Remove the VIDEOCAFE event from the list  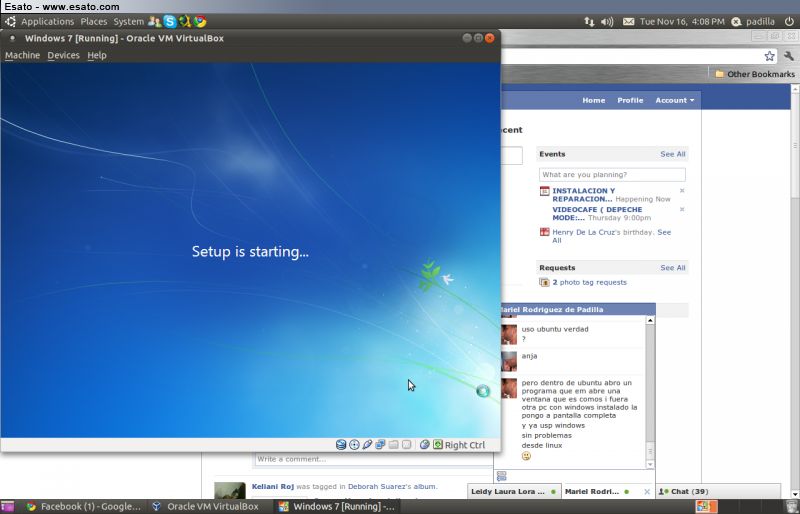tap(682, 209)
